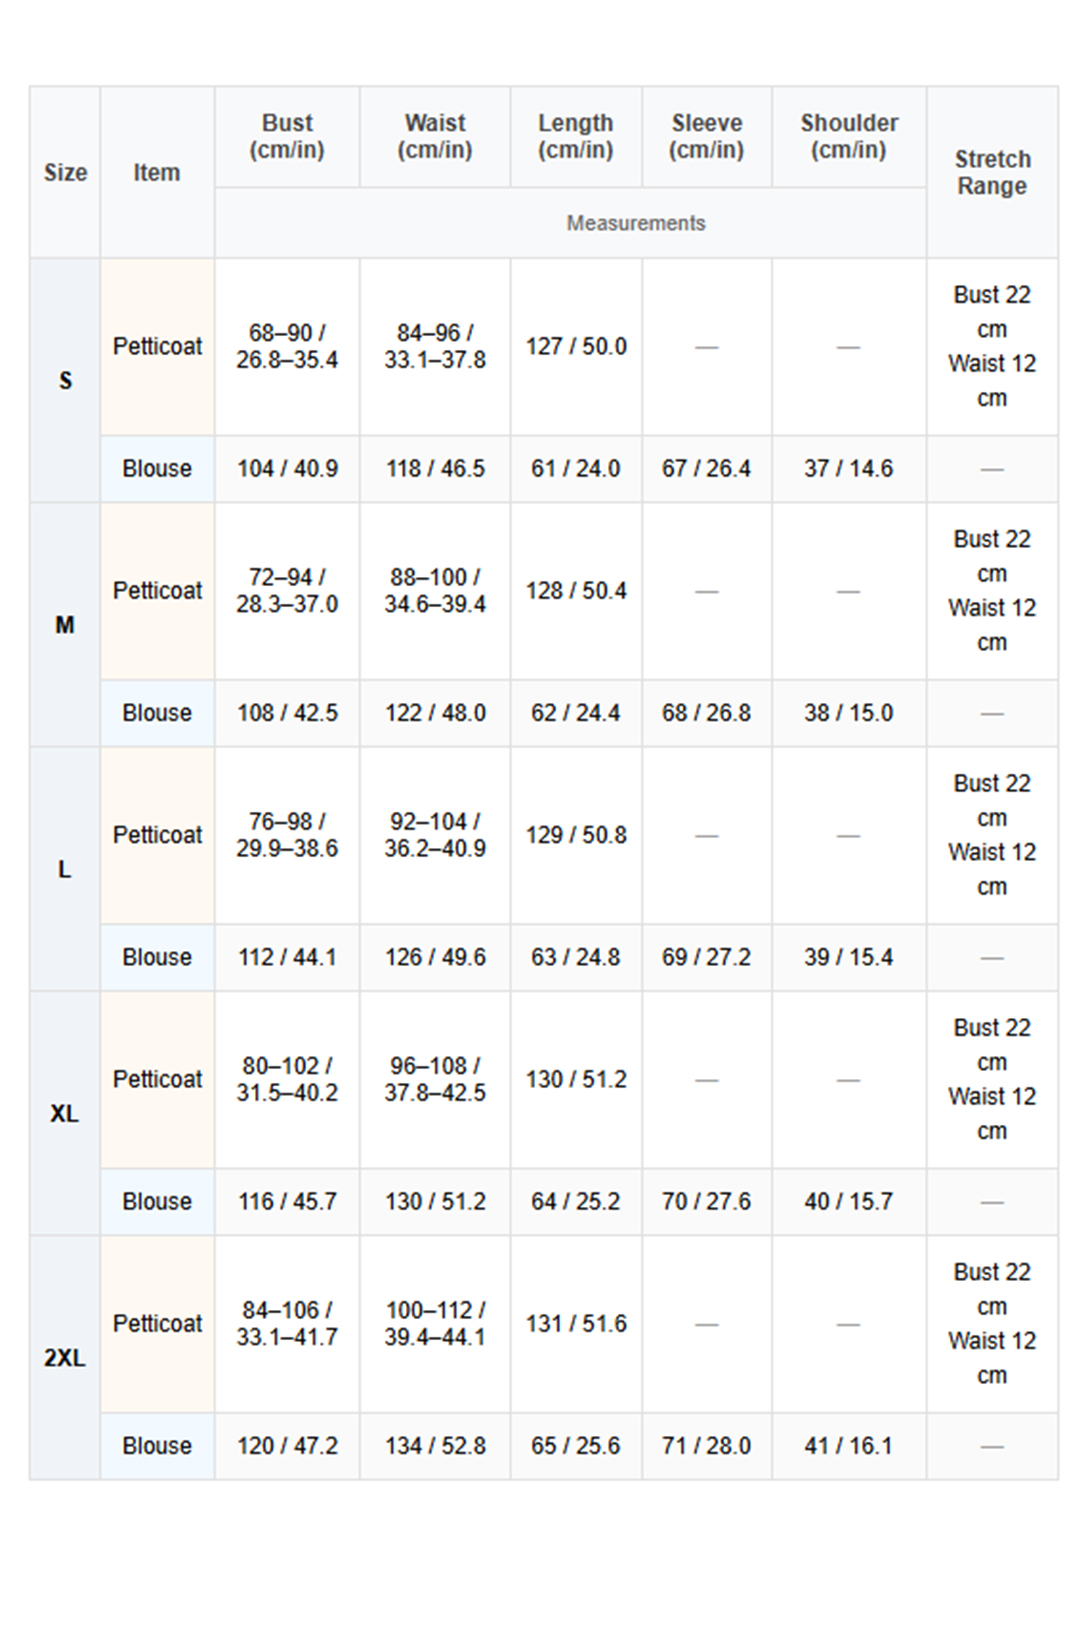The image size is (1088, 1632).
Task: Click the Item column header
Action: pos(157,172)
